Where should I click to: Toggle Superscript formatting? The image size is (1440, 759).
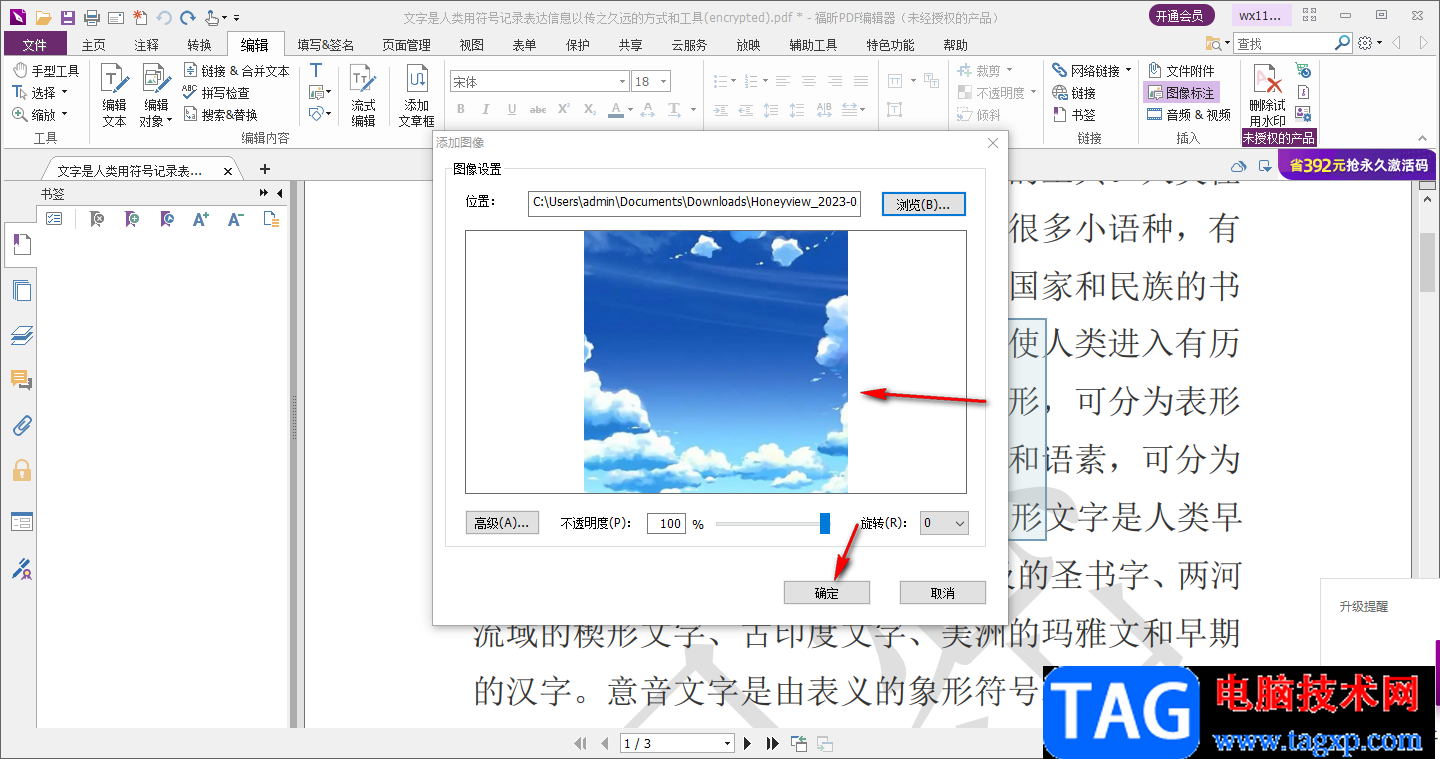tap(564, 109)
